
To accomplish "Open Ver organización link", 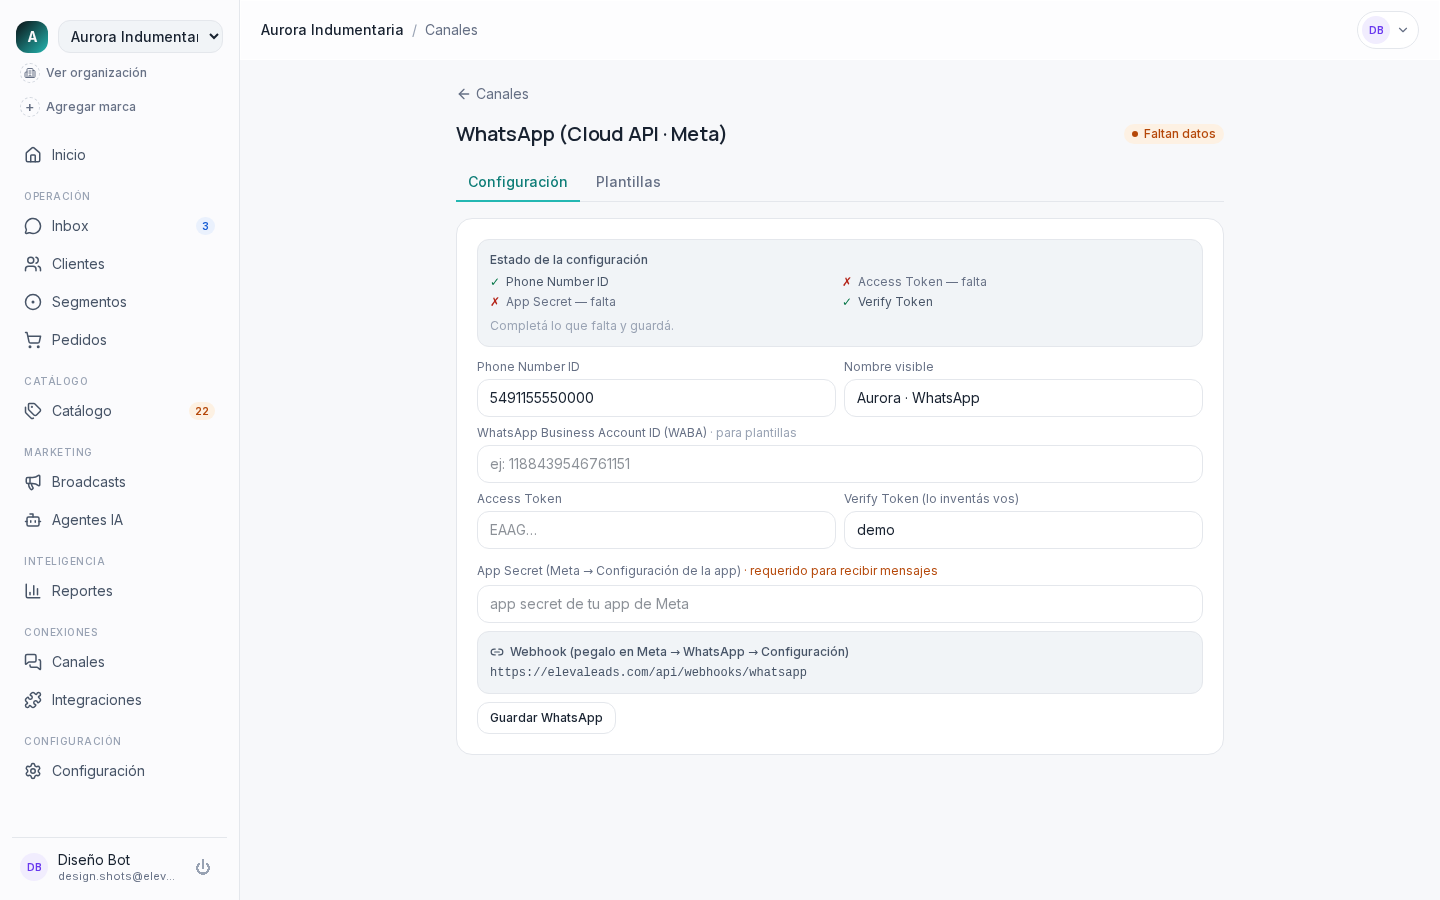I will tap(96, 73).
